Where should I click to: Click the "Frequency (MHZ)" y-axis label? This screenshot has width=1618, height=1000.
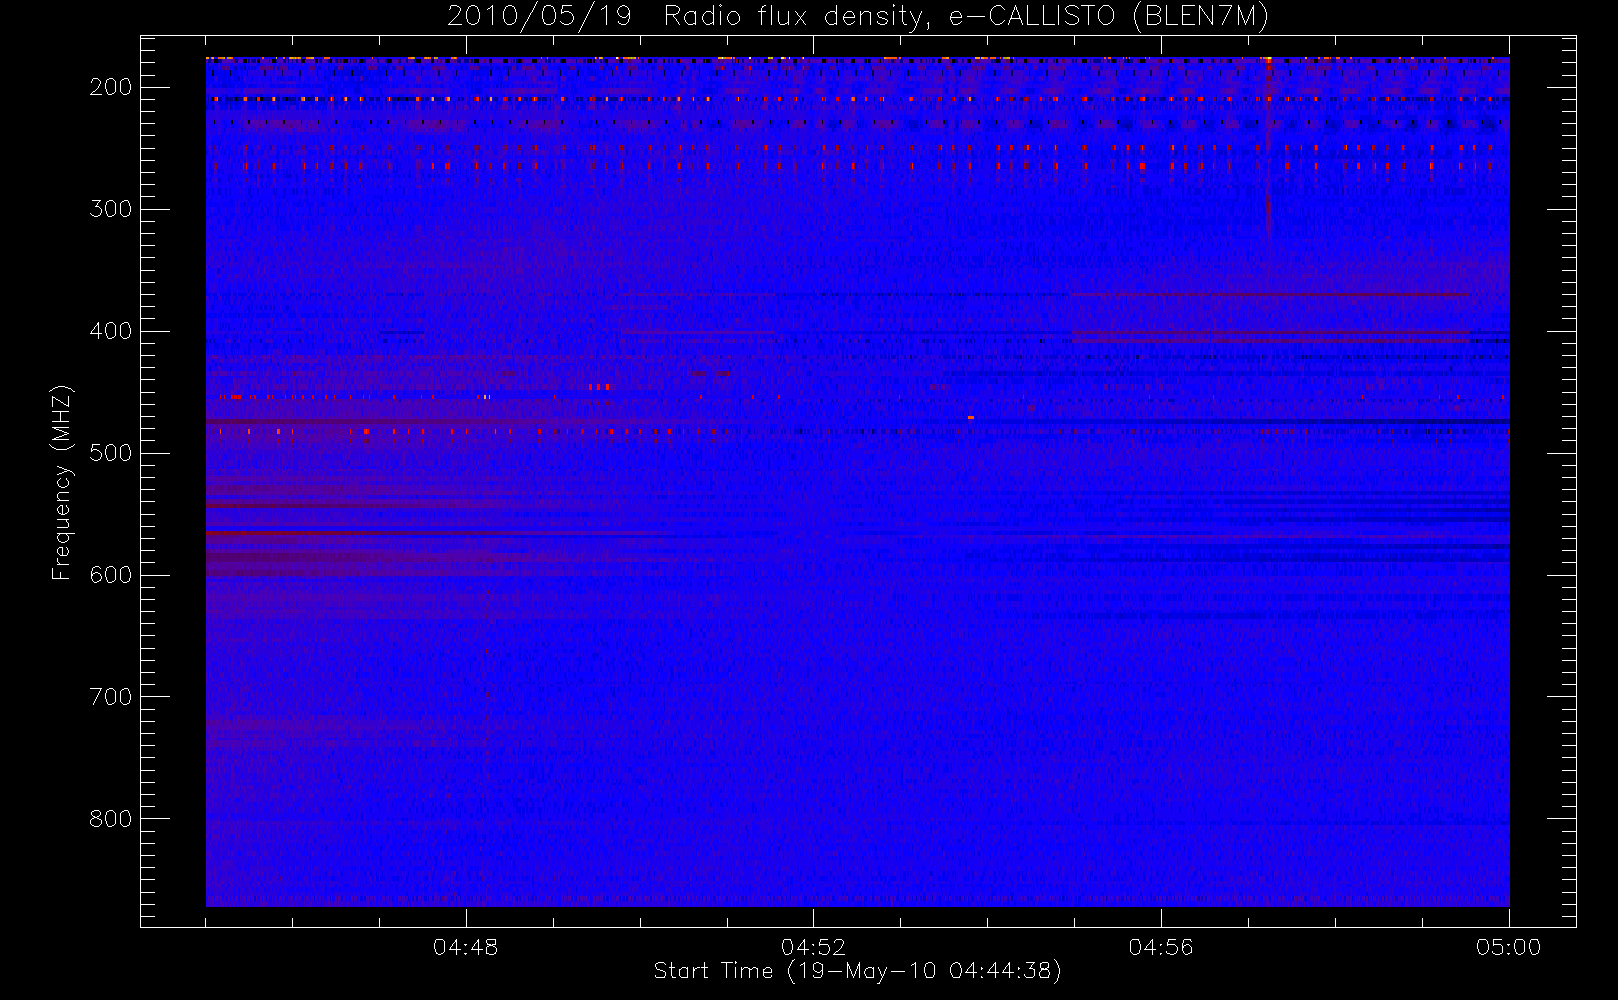(62, 482)
